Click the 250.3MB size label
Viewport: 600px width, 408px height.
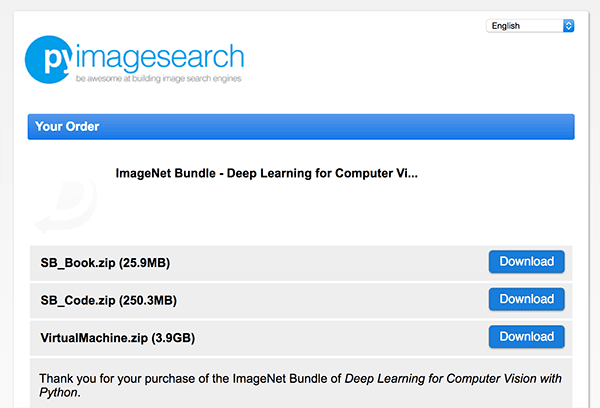pos(148,300)
